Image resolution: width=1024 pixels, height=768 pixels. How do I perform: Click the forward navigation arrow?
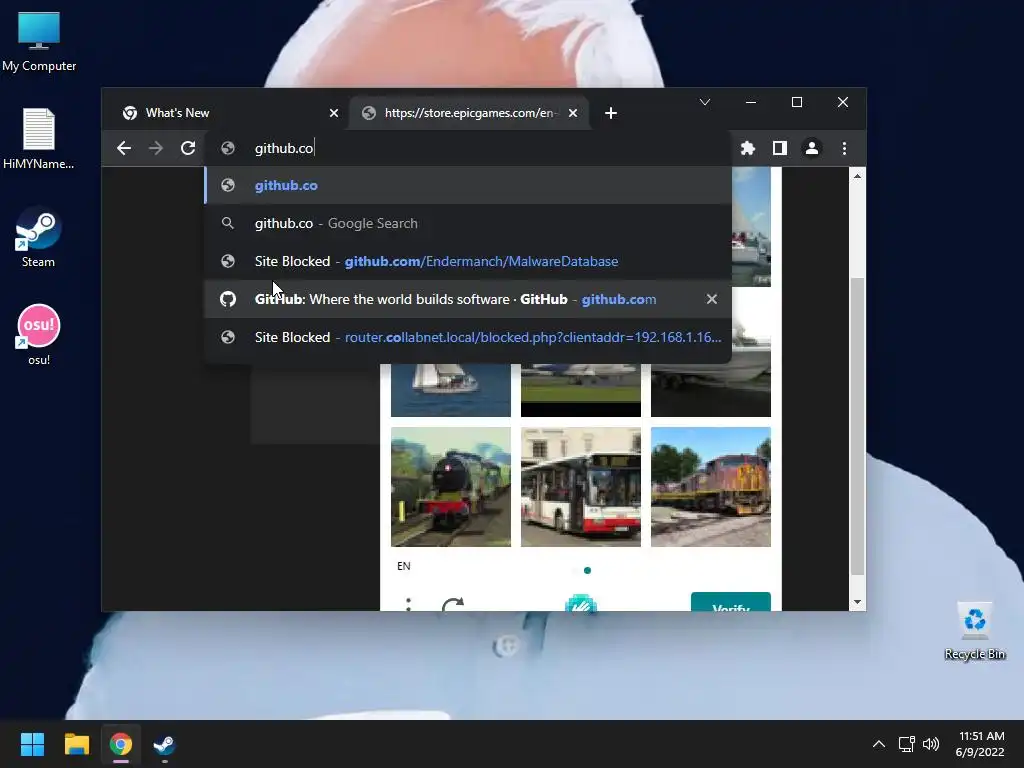tap(155, 148)
